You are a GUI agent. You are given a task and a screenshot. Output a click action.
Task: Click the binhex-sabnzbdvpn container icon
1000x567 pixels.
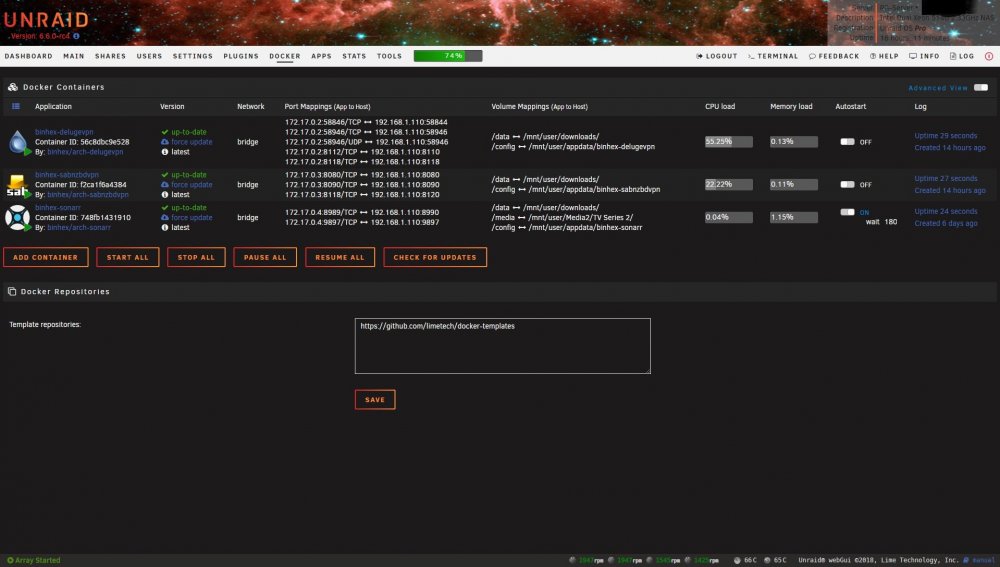[18, 184]
